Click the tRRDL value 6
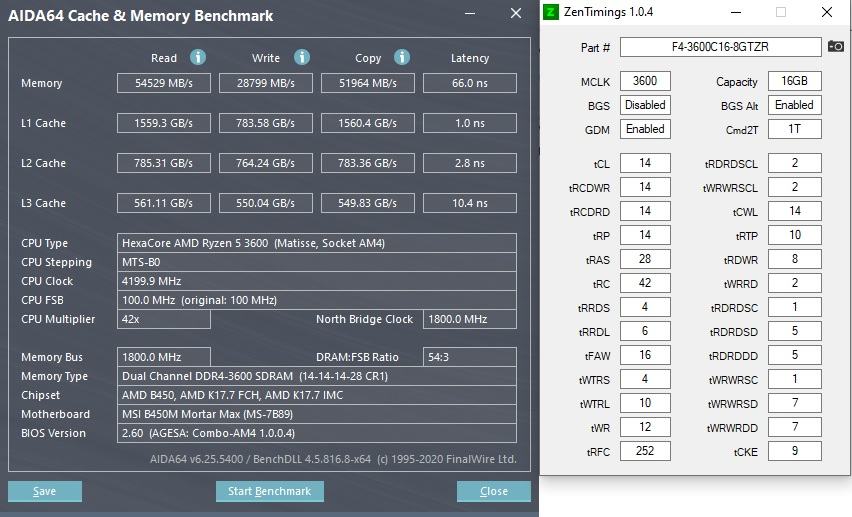This screenshot has width=852, height=517. click(x=645, y=331)
